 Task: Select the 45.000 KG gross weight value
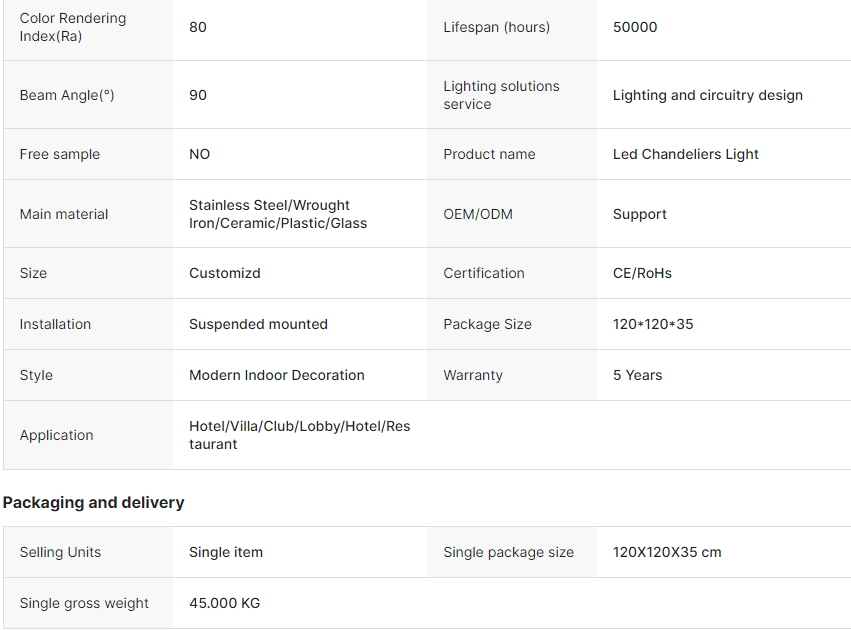(x=225, y=603)
